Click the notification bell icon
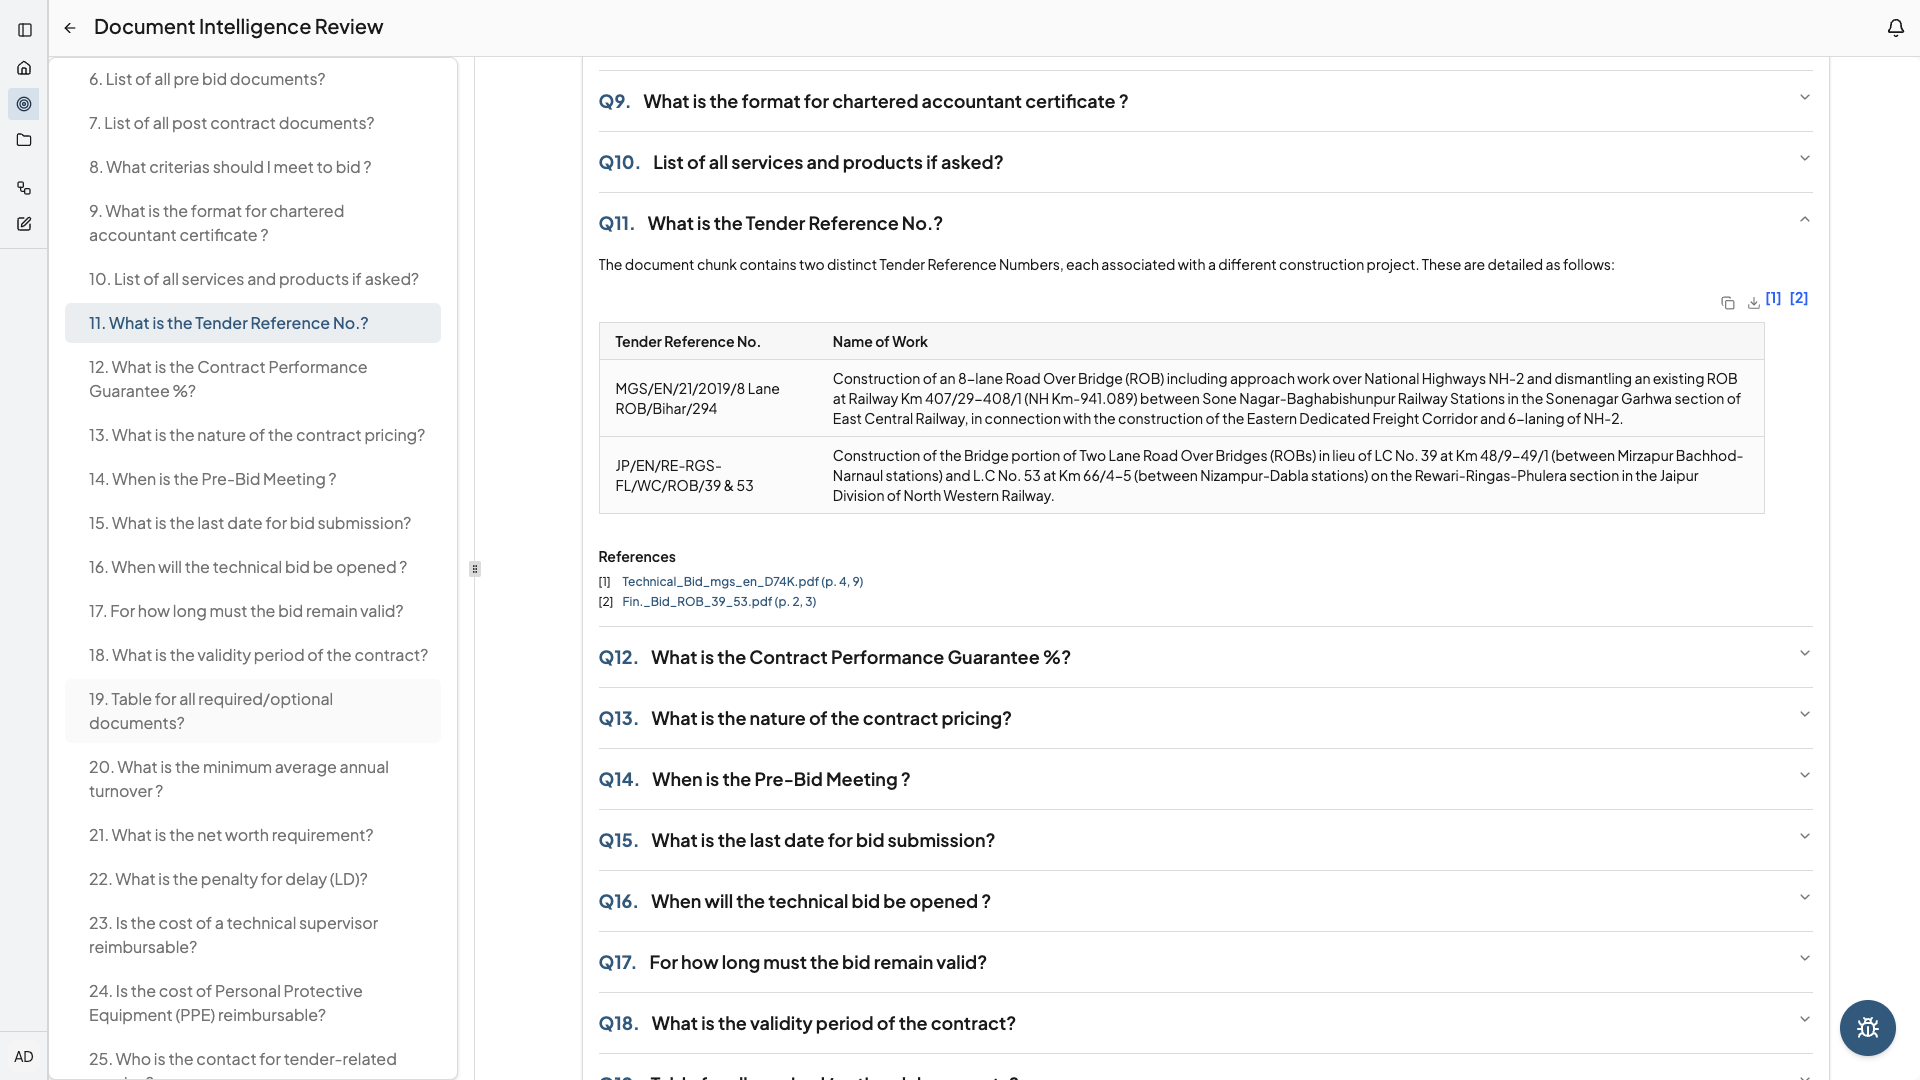This screenshot has height=1080, width=1920. click(1895, 28)
